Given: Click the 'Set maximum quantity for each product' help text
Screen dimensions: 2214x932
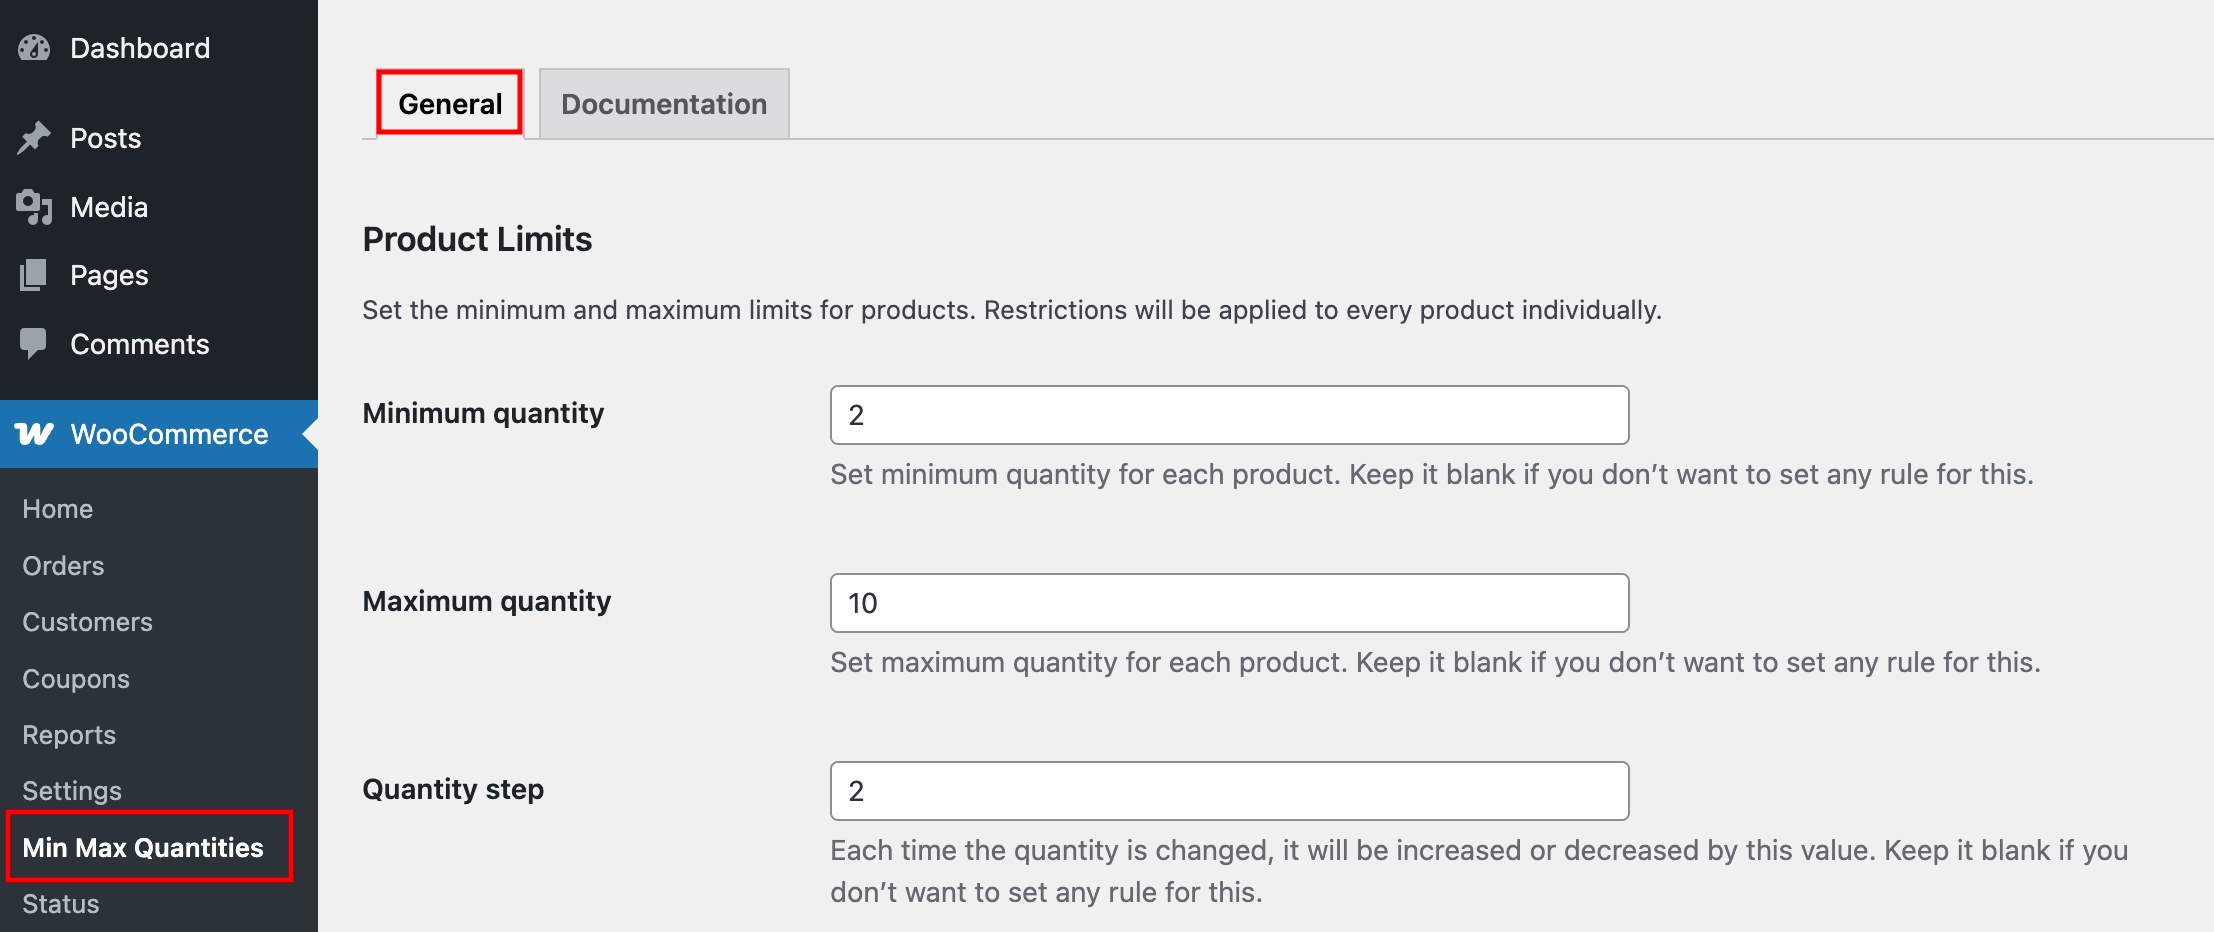Looking at the screenshot, I should [x=1435, y=662].
